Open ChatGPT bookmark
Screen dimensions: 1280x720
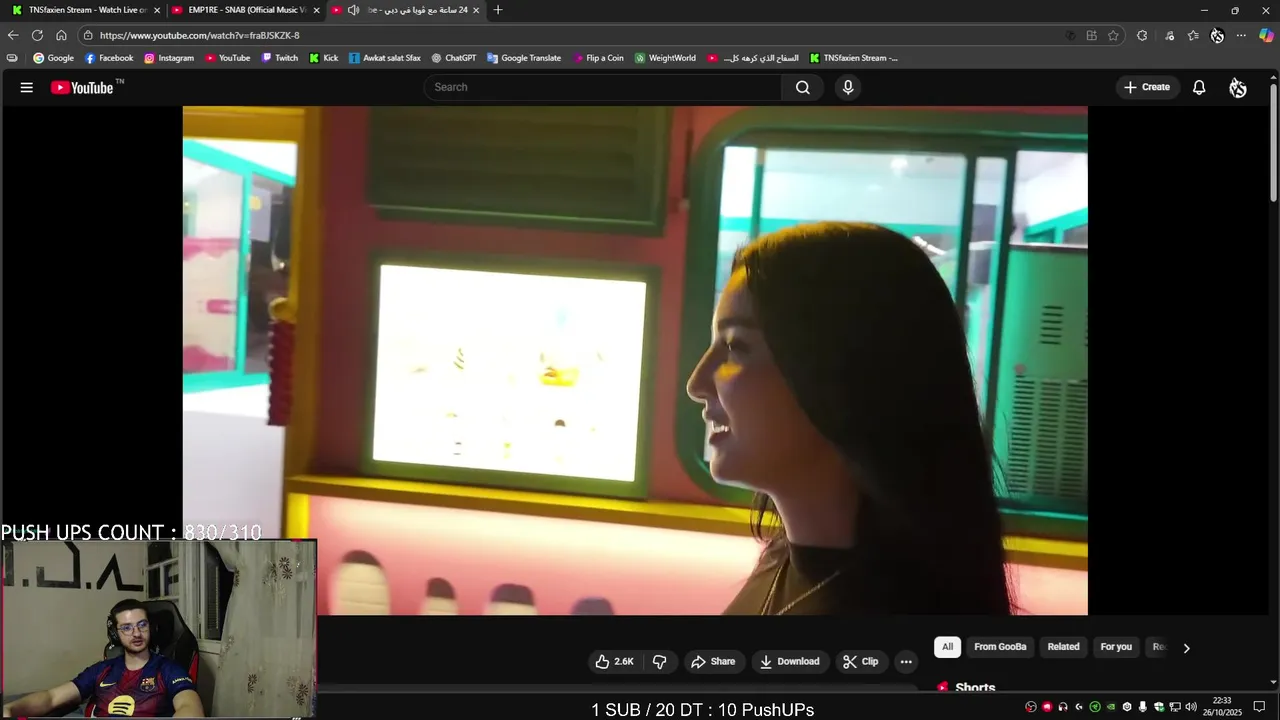point(453,58)
